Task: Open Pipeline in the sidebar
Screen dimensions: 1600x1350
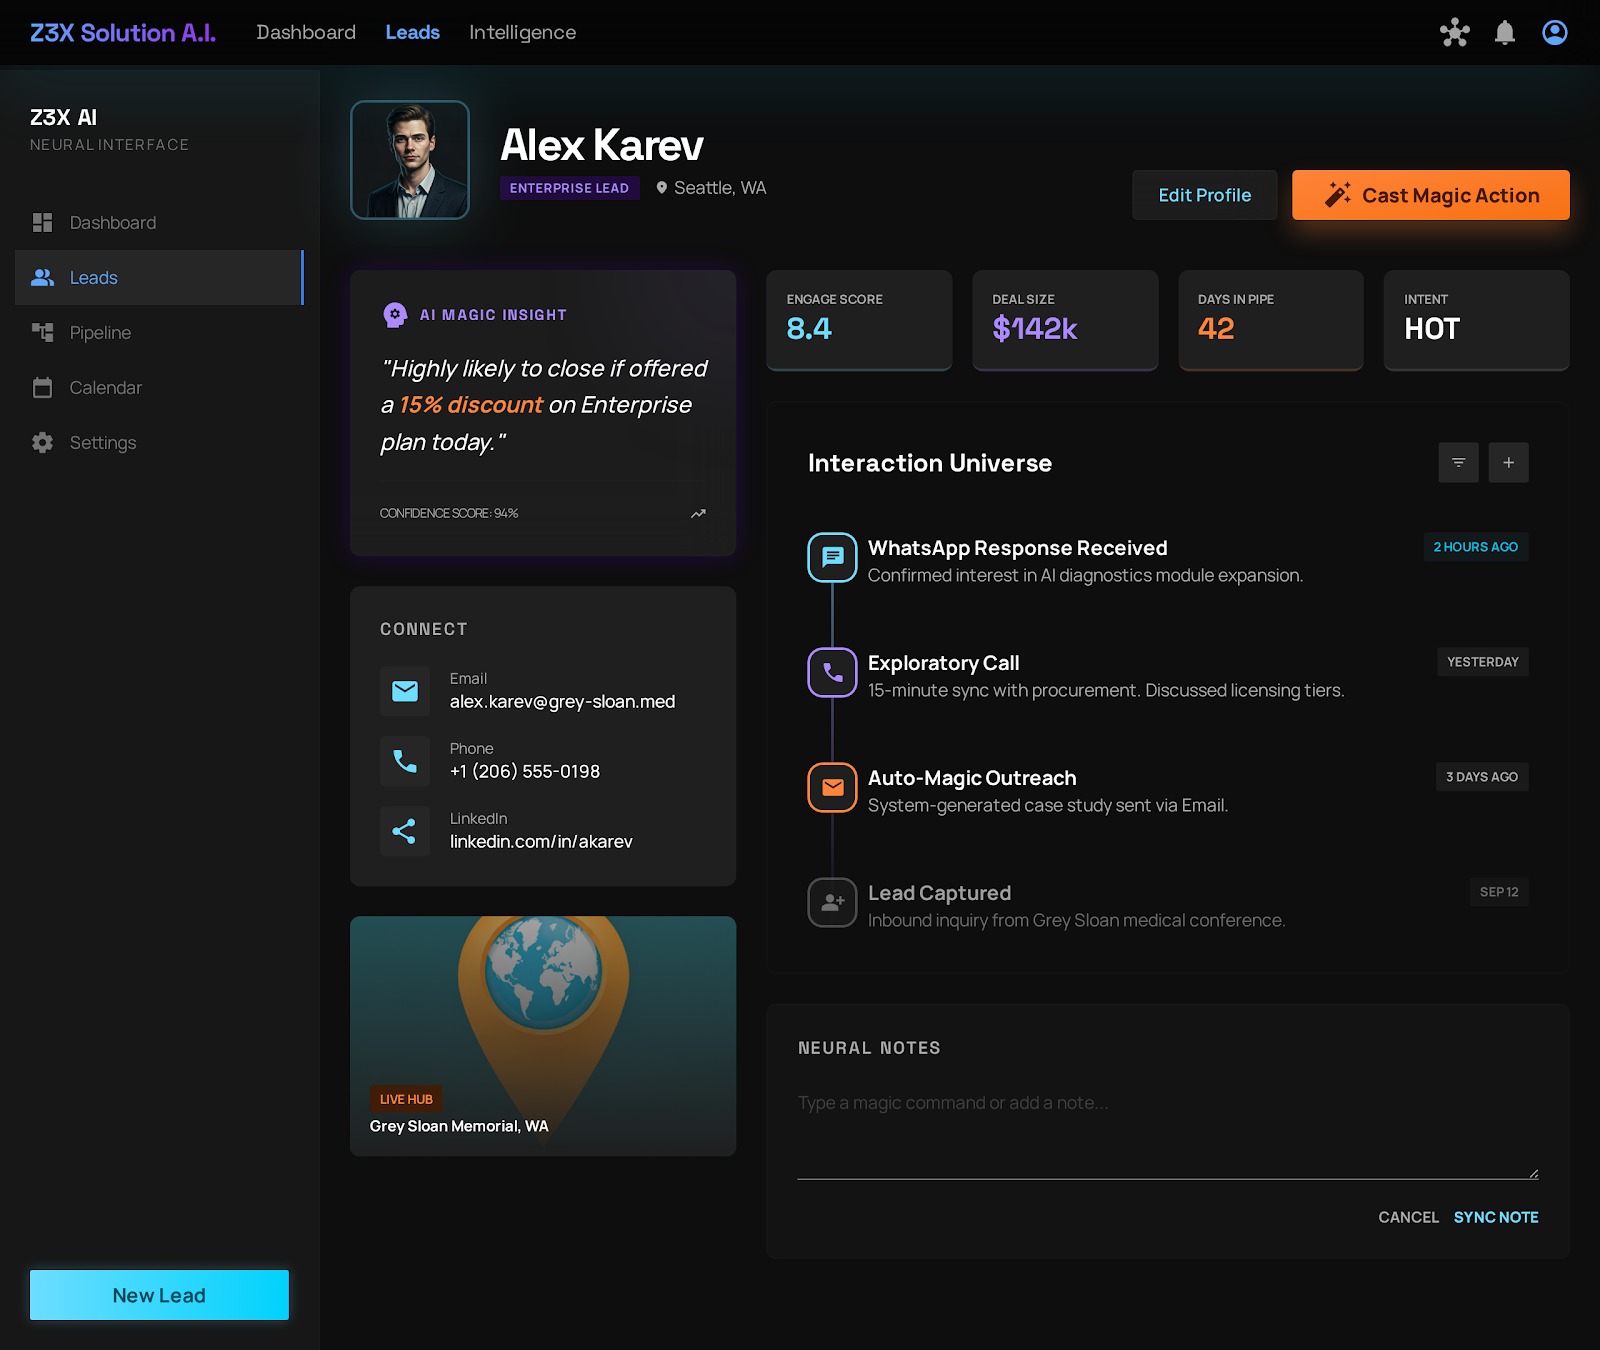Action: click(x=100, y=333)
